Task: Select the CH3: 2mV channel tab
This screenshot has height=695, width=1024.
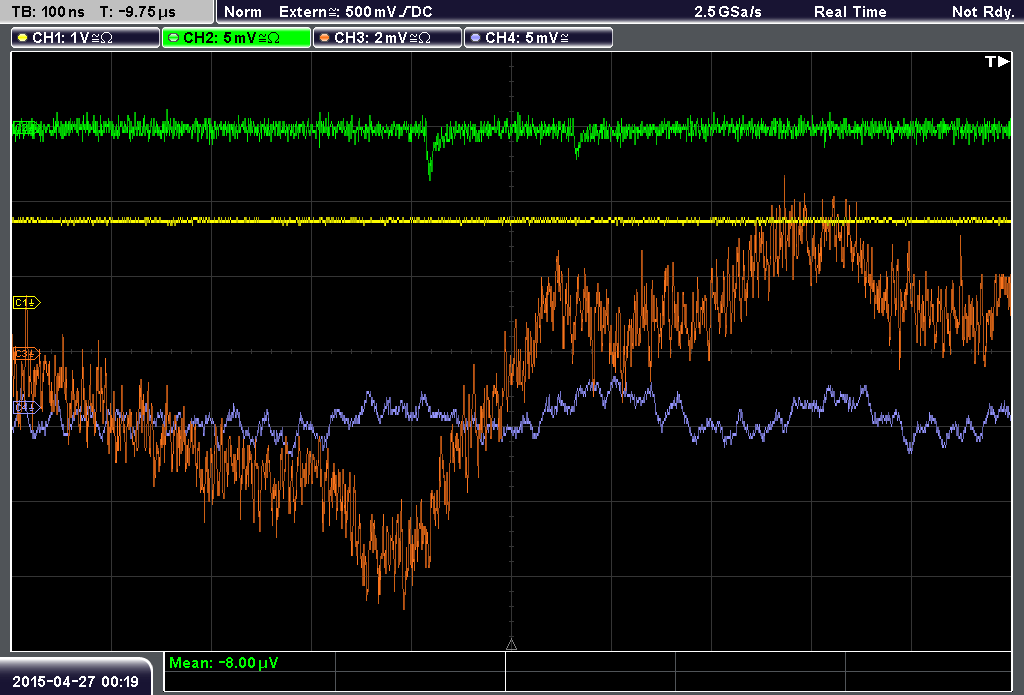Action: [x=387, y=38]
